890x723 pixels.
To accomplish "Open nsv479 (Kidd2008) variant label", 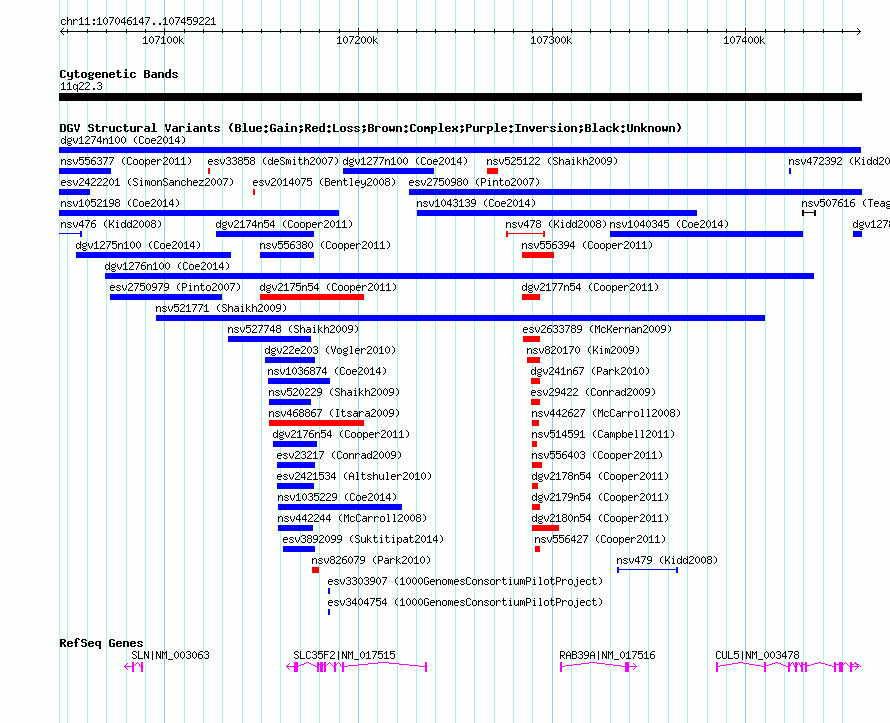I will coord(668,560).
